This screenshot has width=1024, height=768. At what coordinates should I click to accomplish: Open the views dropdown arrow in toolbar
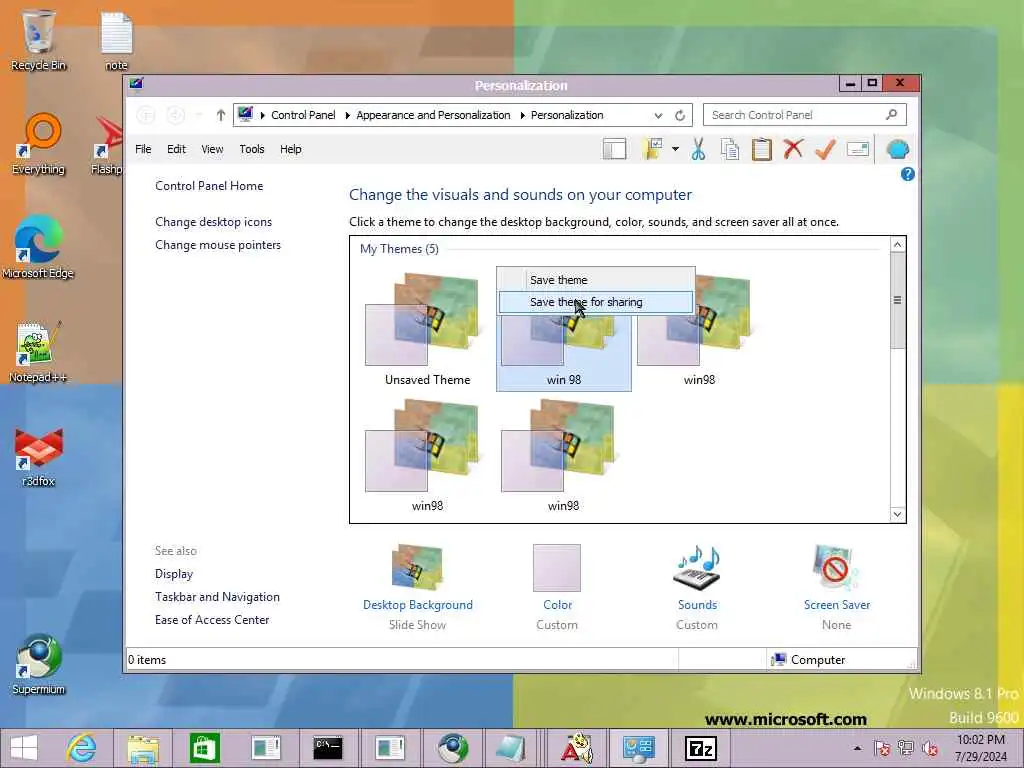pyautogui.click(x=675, y=149)
